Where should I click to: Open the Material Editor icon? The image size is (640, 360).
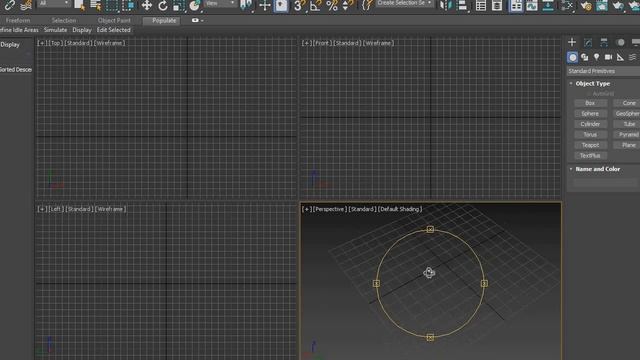tap(567, 5)
